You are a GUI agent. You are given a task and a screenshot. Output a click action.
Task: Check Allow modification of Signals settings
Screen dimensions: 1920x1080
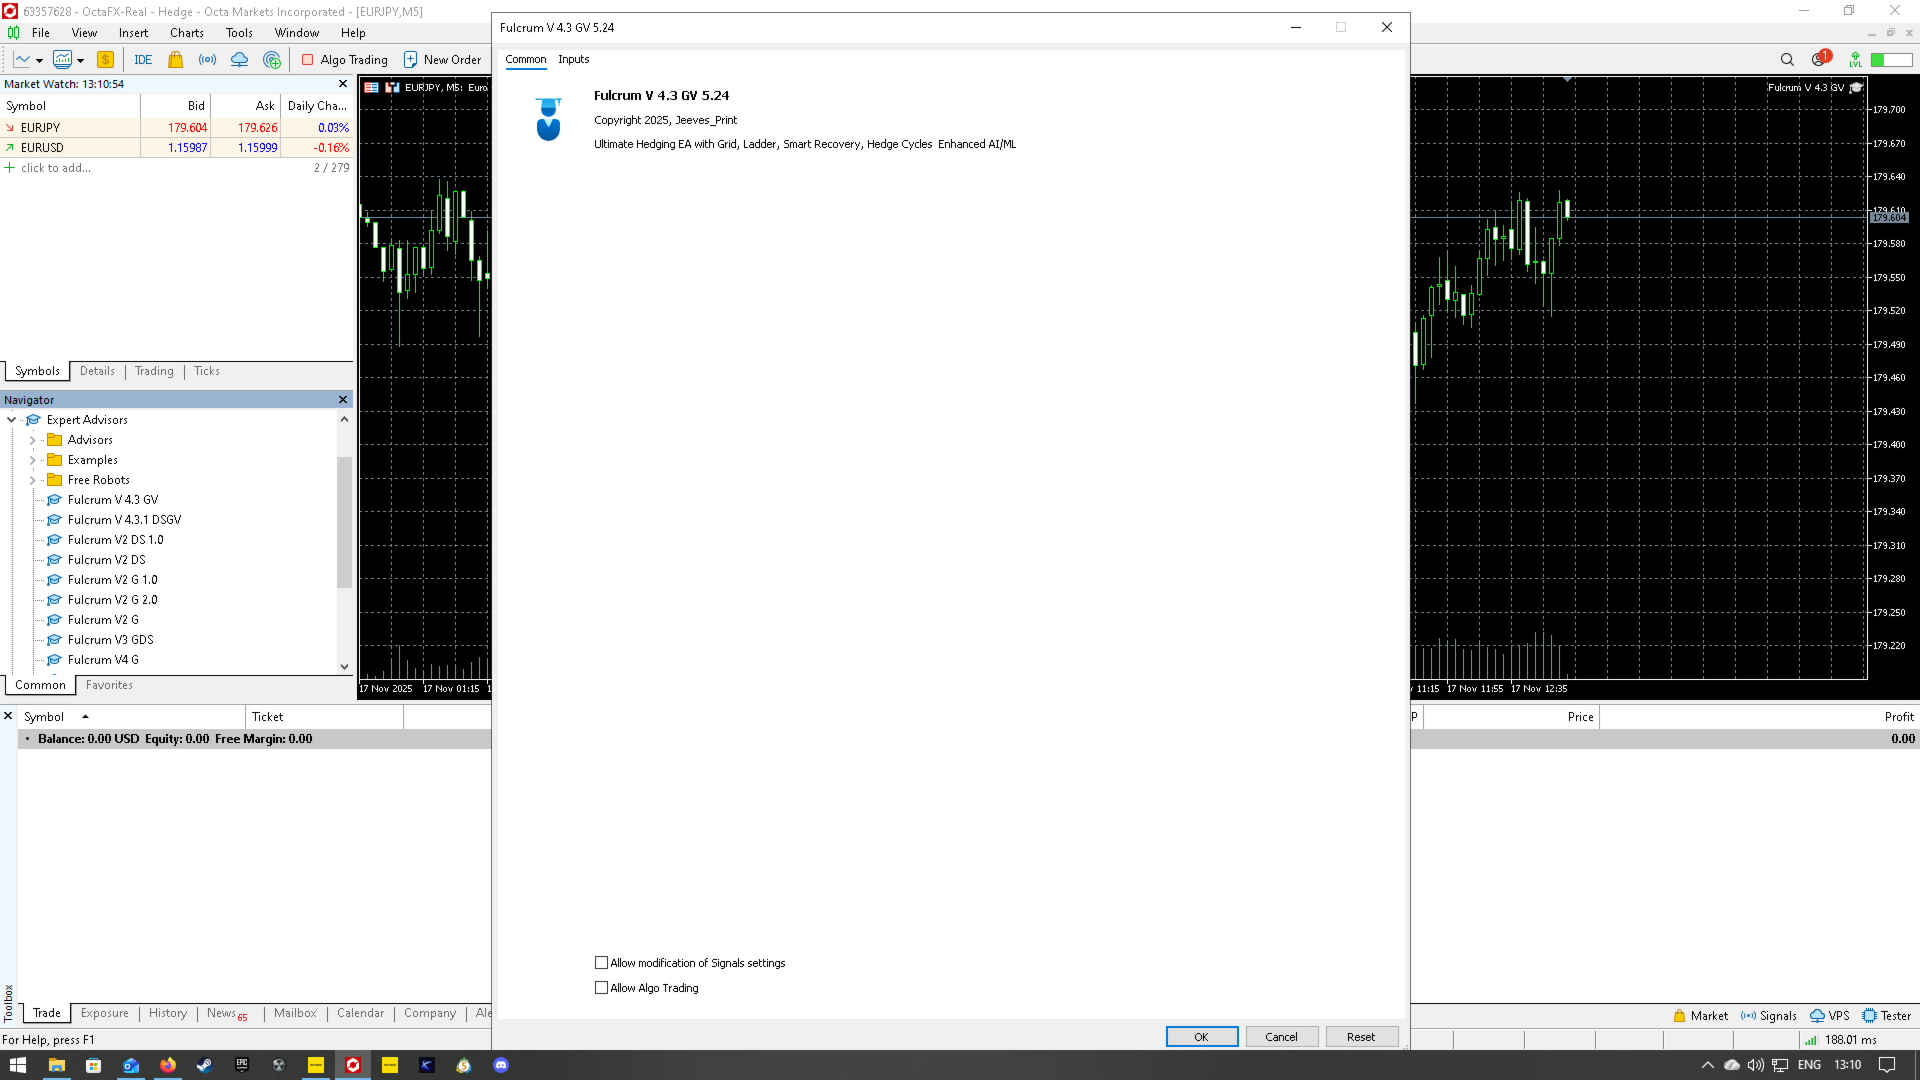click(x=601, y=963)
